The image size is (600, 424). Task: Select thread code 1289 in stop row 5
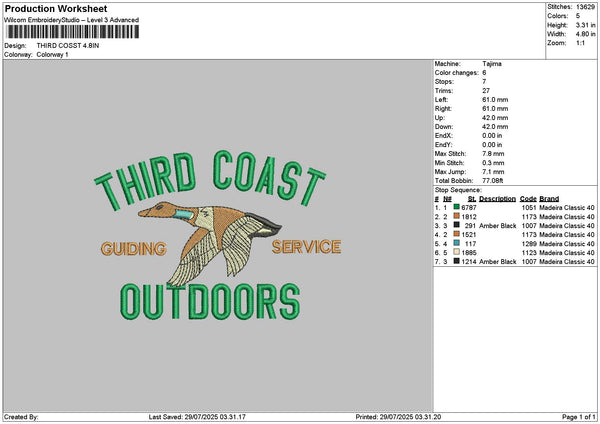click(528, 243)
